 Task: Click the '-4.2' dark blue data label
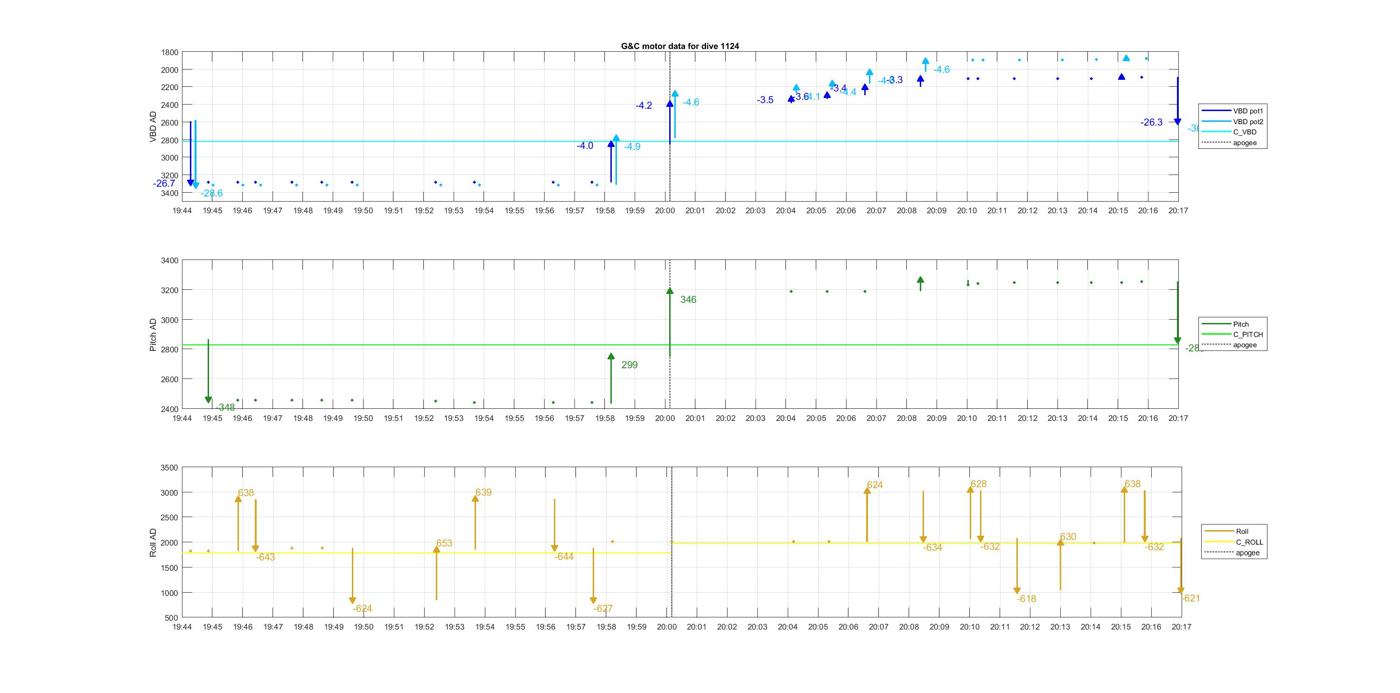tap(644, 106)
